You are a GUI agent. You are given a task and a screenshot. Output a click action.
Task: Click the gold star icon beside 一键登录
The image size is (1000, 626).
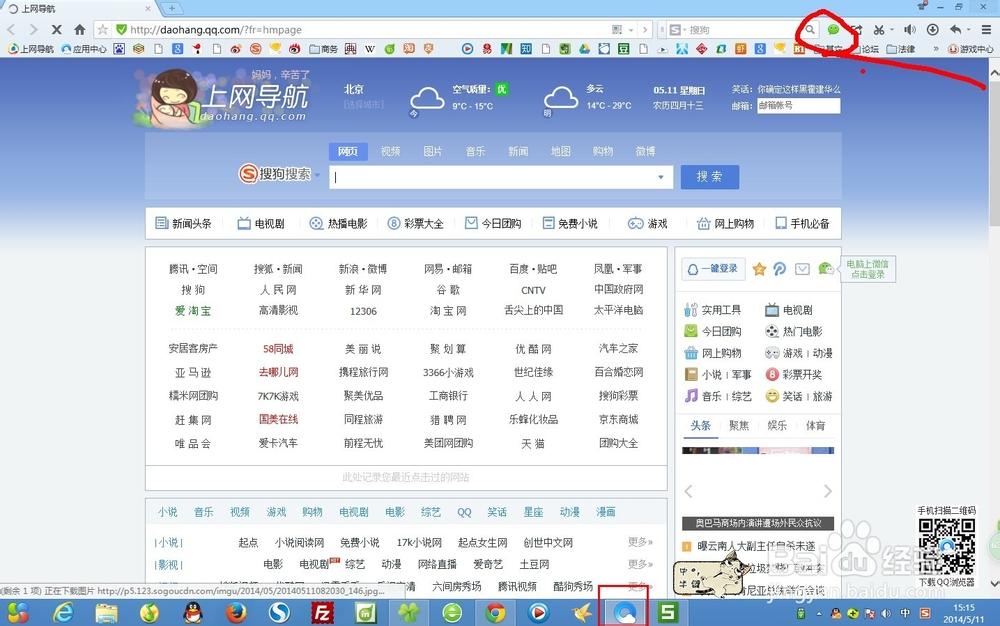click(759, 269)
